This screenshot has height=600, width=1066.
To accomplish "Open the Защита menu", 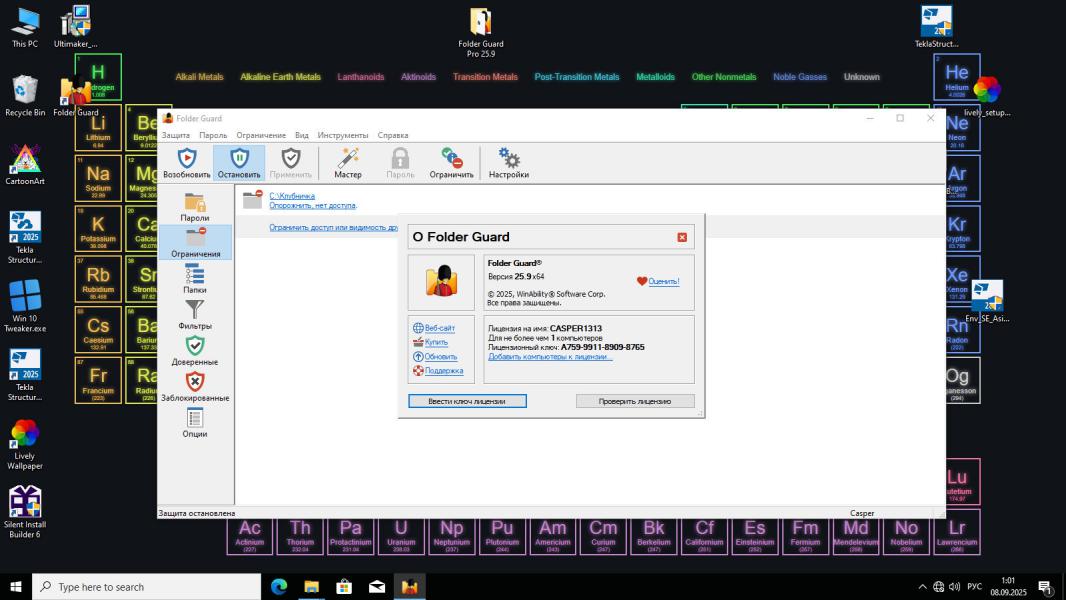I will pos(175,135).
